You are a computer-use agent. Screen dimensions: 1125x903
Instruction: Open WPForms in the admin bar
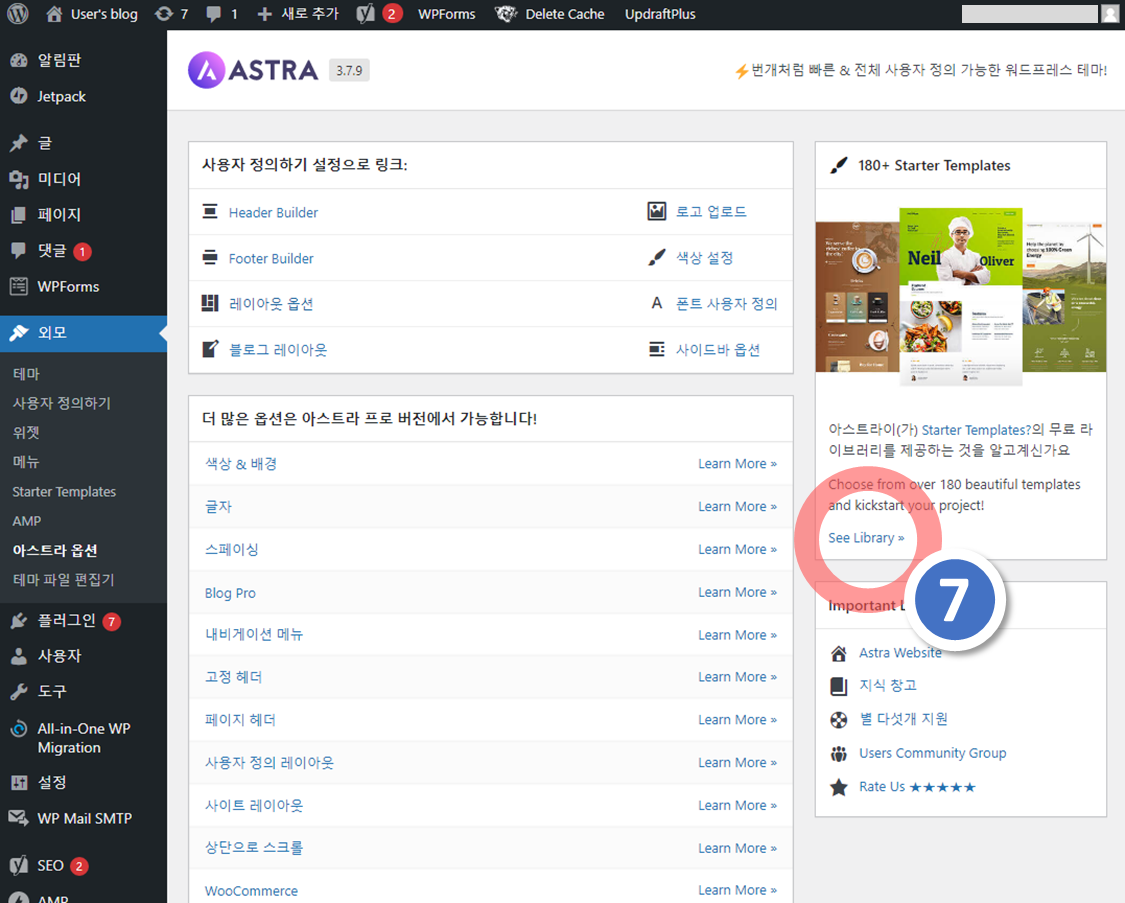(446, 14)
